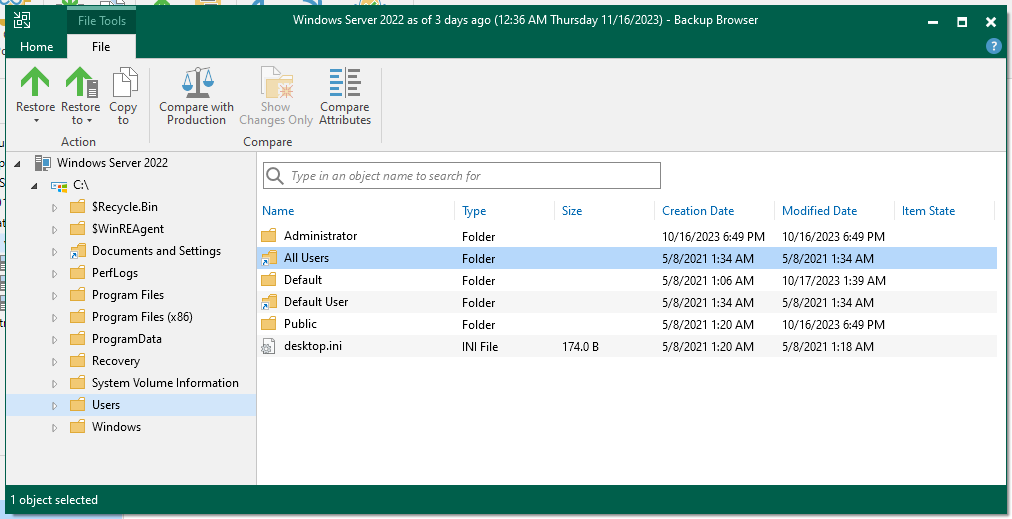Click the Veeam app icon in title bar
This screenshot has height=519, width=1012.
point(22,21)
